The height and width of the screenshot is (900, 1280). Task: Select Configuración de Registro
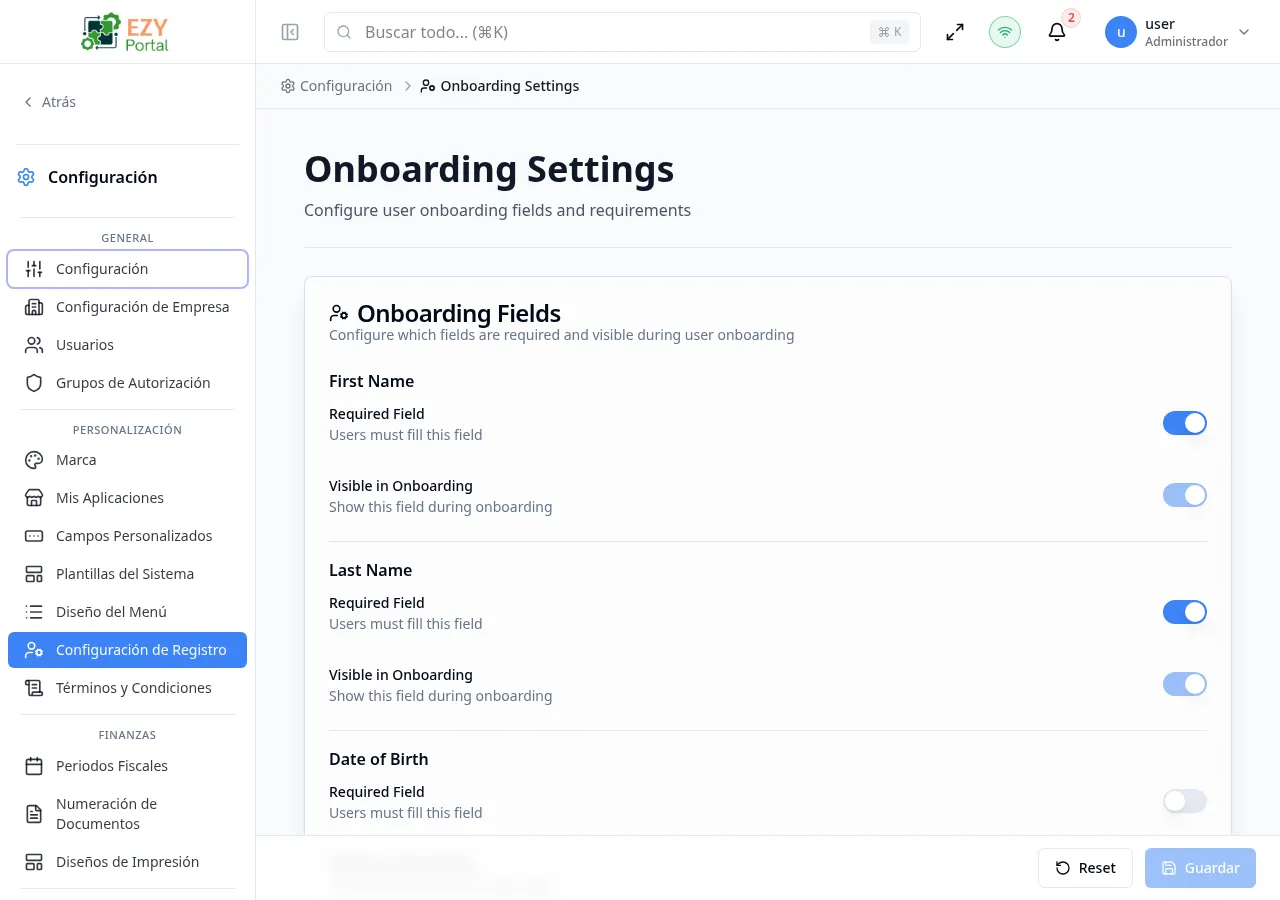click(127, 650)
